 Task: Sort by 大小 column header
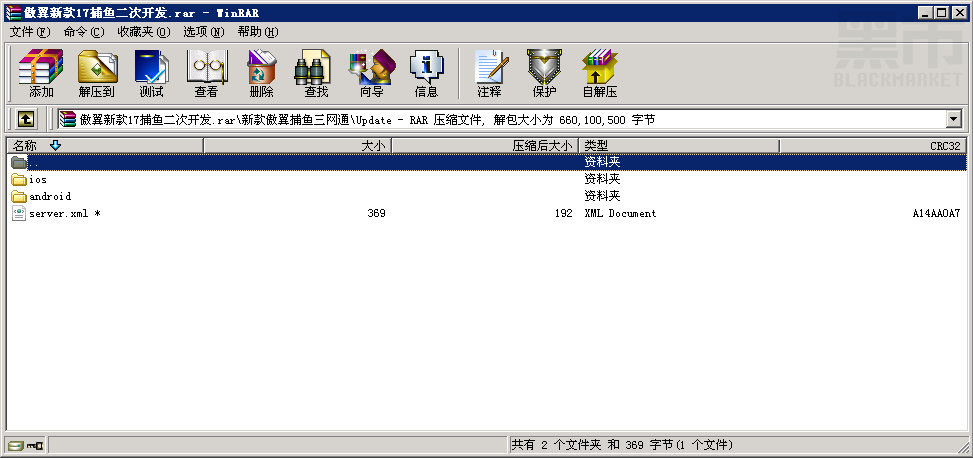tap(298, 146)
